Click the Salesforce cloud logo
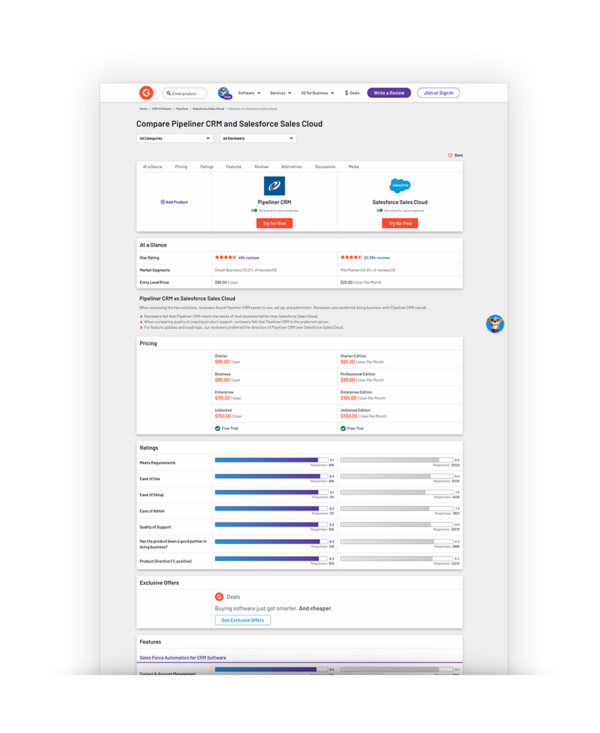The height and width of the screenshot is (733, 600). (400, 186)
